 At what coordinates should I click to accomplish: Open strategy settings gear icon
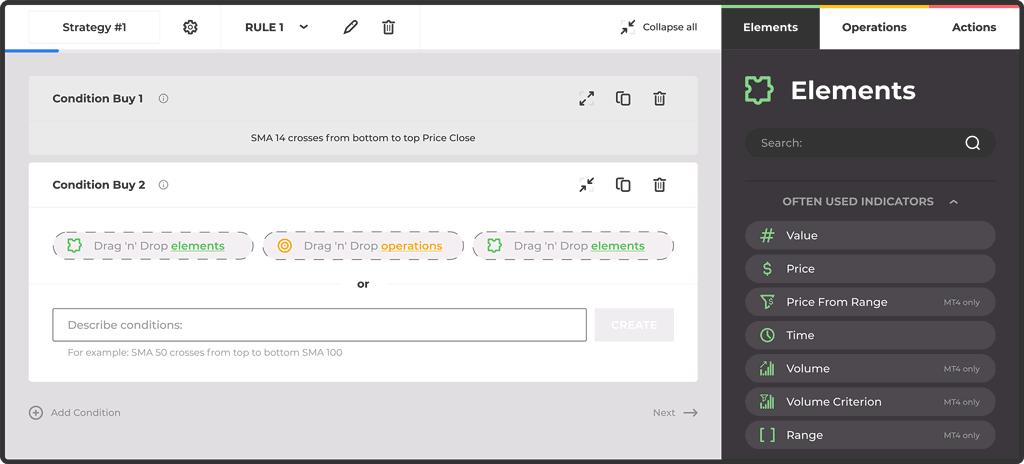point(190,27)
